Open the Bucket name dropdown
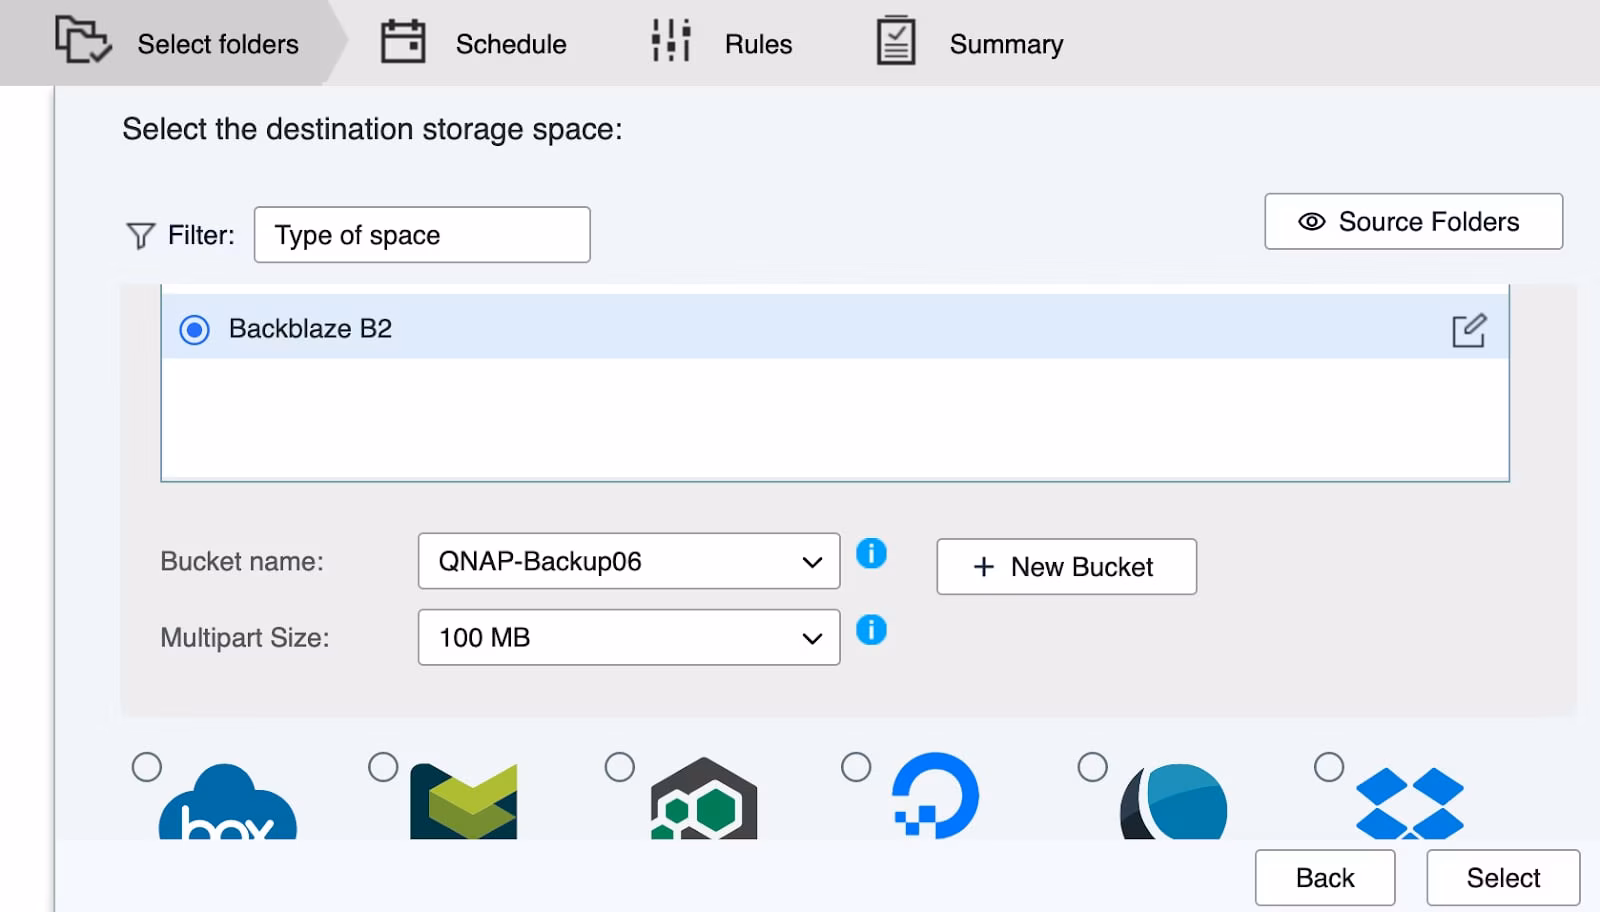This screenshot has width=1600, height=912. pyautogui.click(x=628, y=561)
